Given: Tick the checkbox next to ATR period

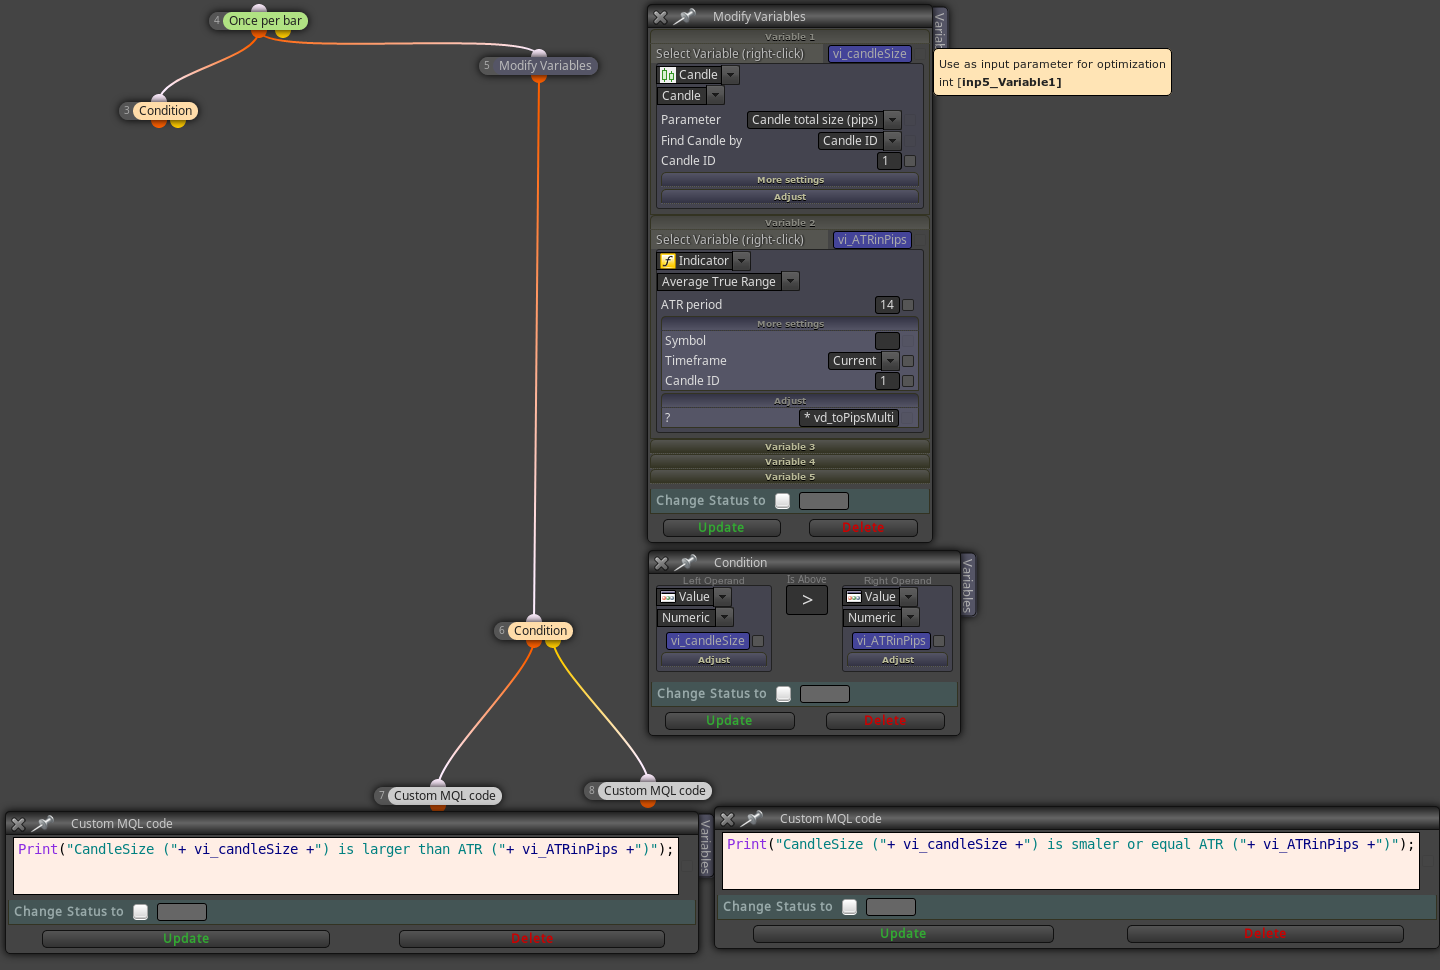Looking at the screenshot, I should [x=908, y=305].
